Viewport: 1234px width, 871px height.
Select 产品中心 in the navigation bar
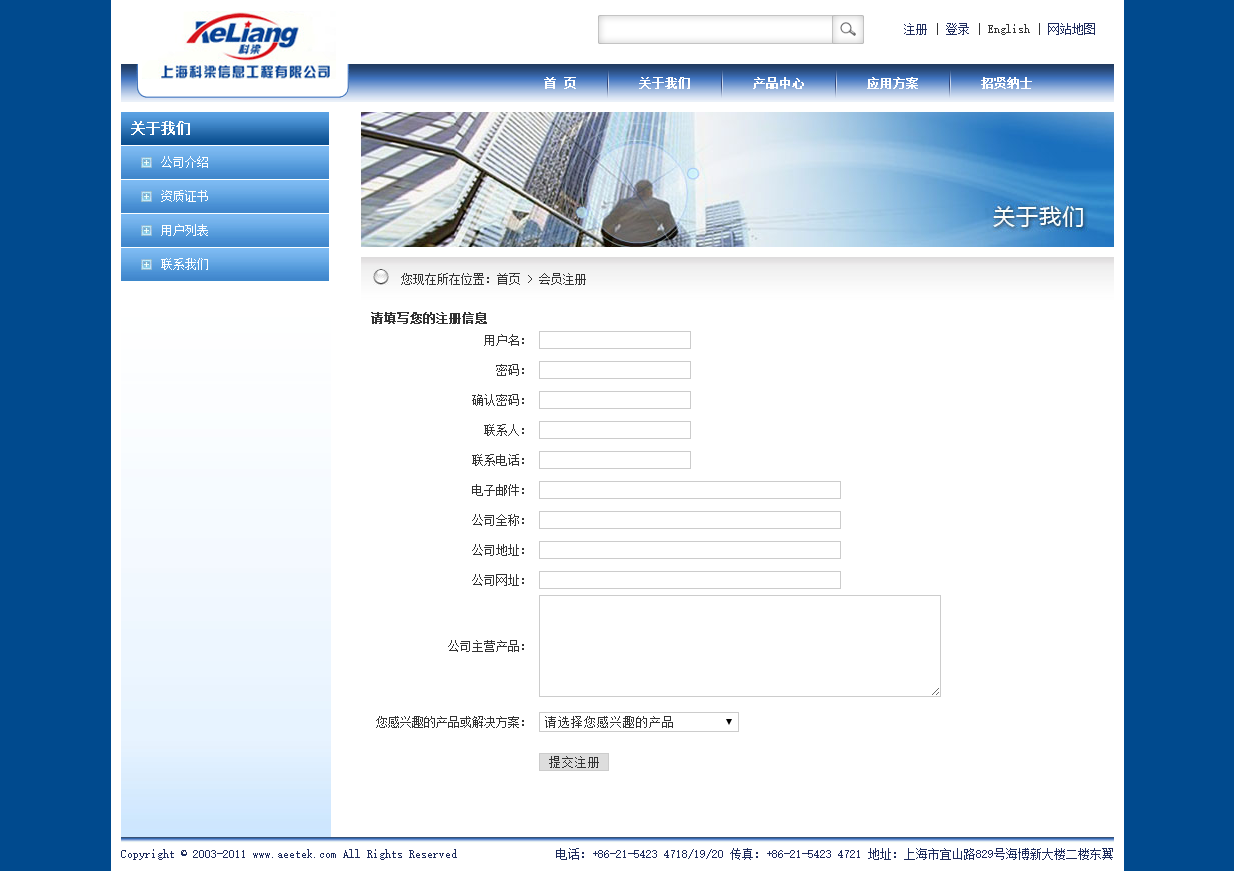tap(778, 84)
